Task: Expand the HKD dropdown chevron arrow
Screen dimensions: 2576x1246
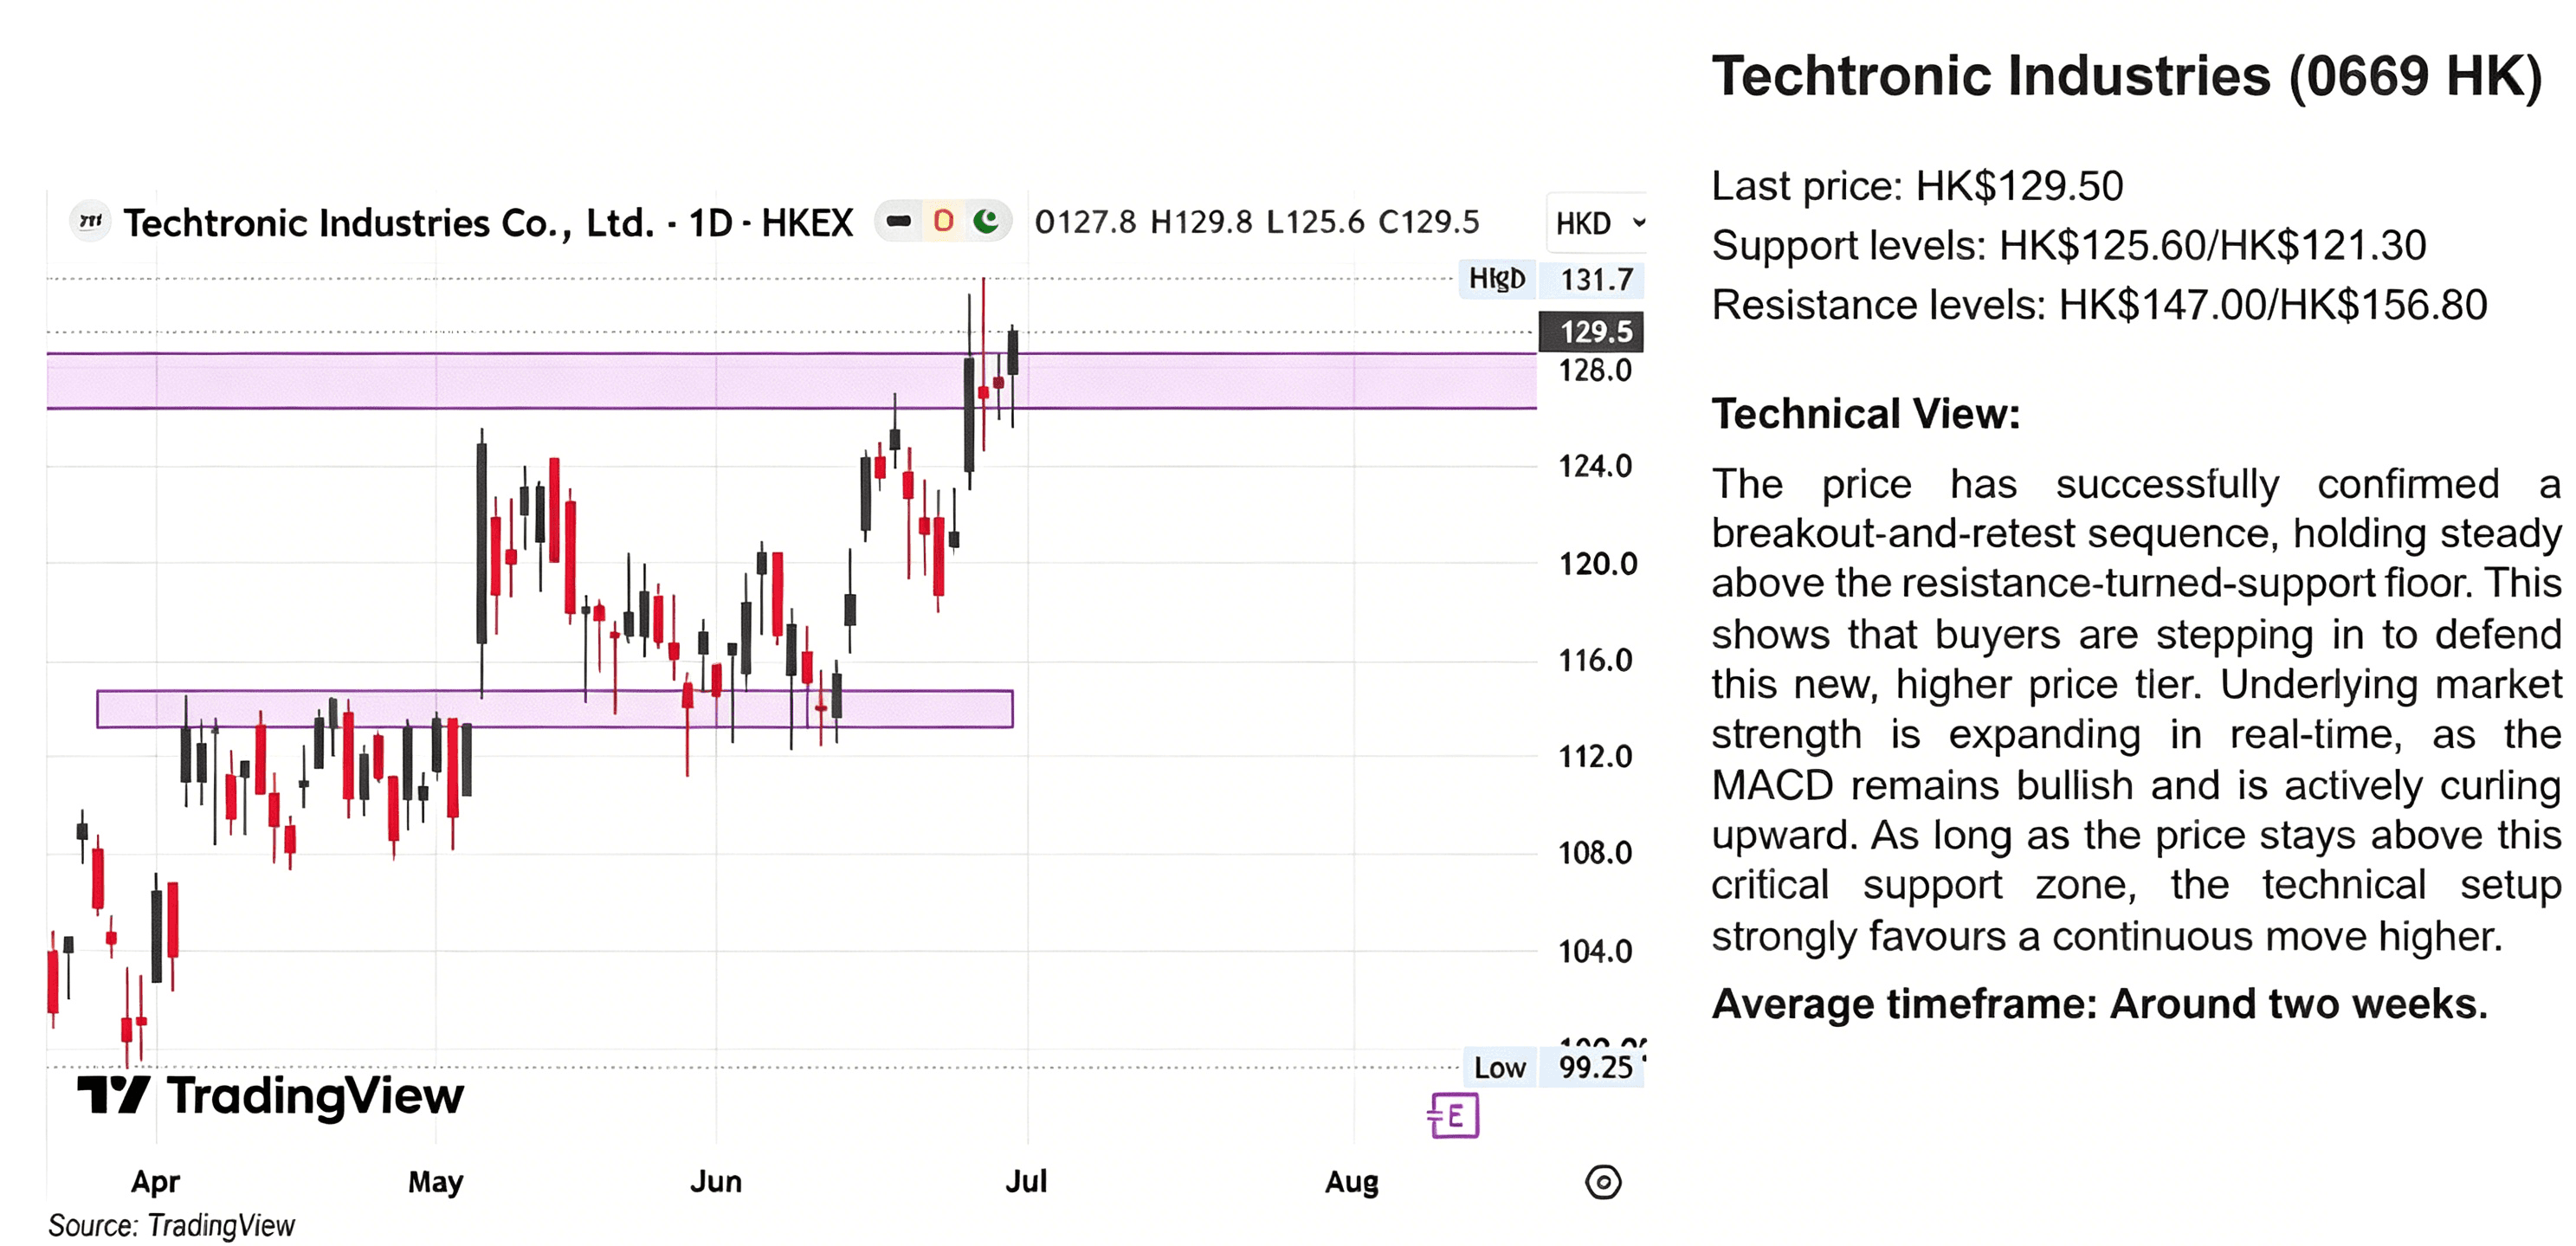Action: (x=1637, y=223)
